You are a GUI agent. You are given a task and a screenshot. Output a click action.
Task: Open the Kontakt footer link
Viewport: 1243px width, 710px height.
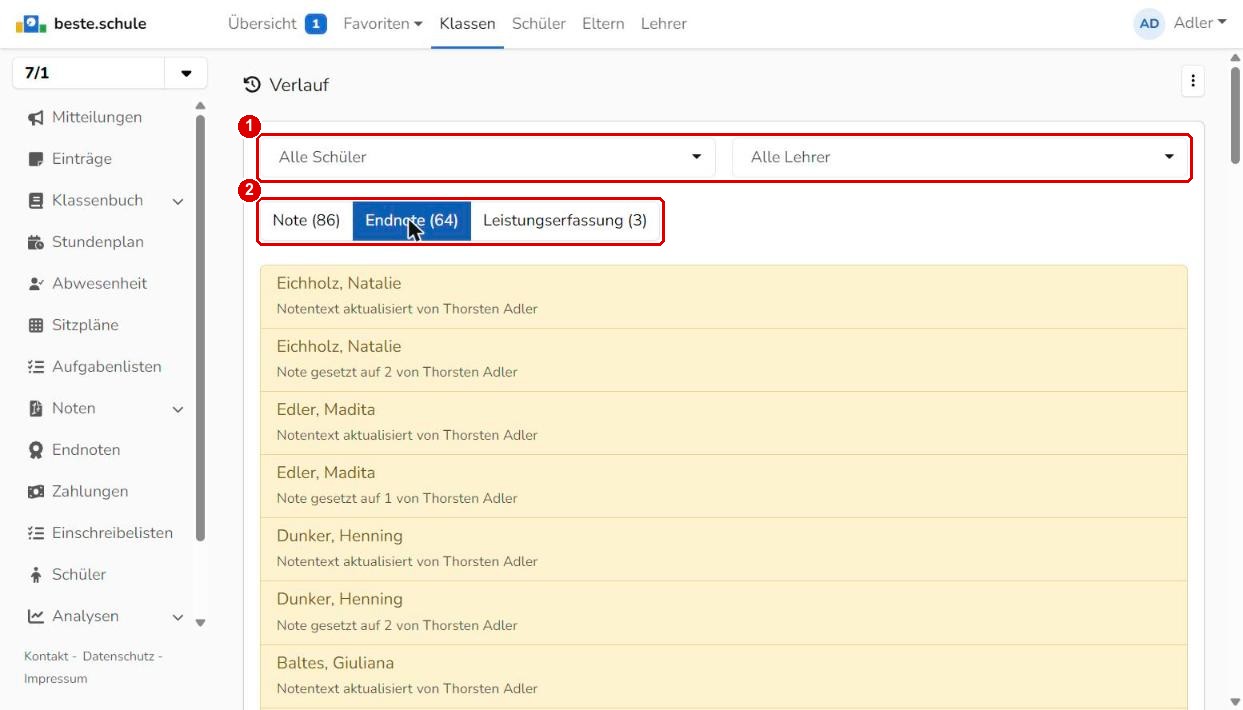[x=46, y=656]
